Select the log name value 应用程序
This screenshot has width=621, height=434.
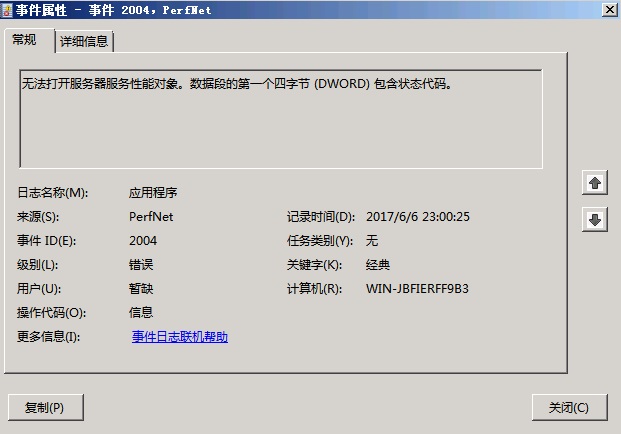tap(153, 193)
